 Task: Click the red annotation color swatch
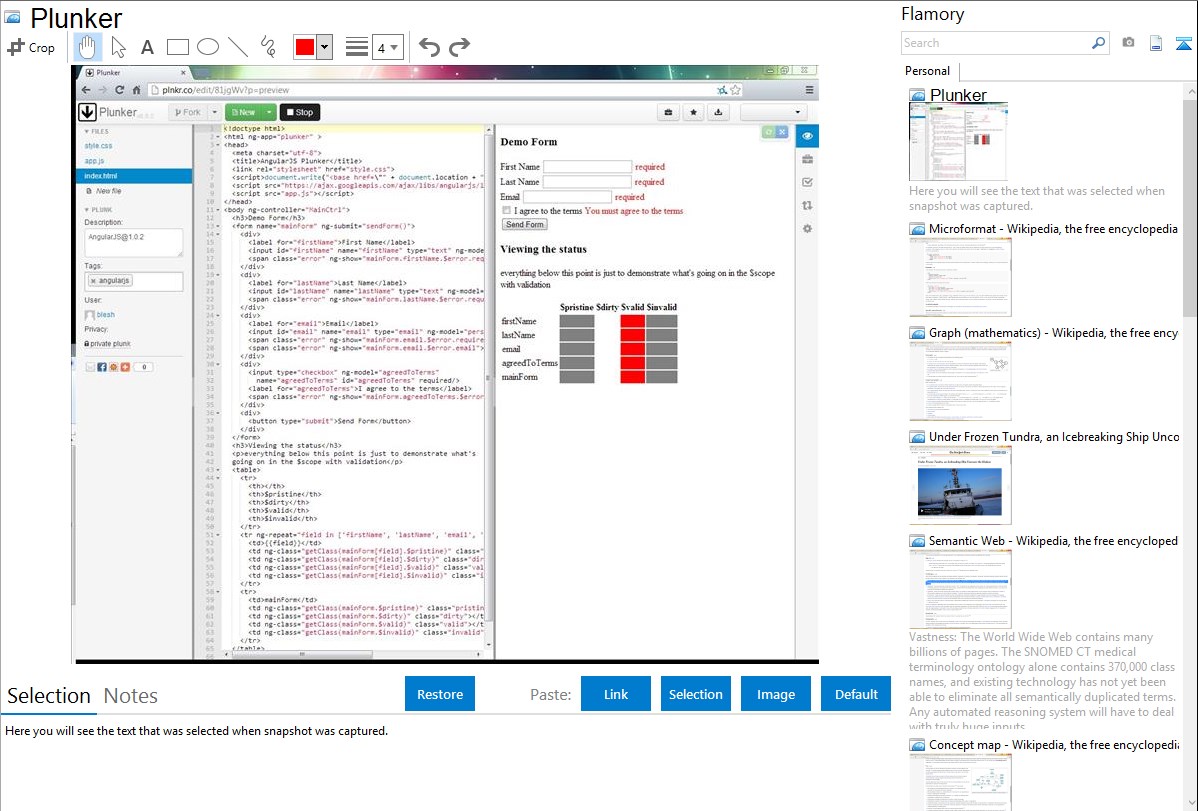click(305, 47)
